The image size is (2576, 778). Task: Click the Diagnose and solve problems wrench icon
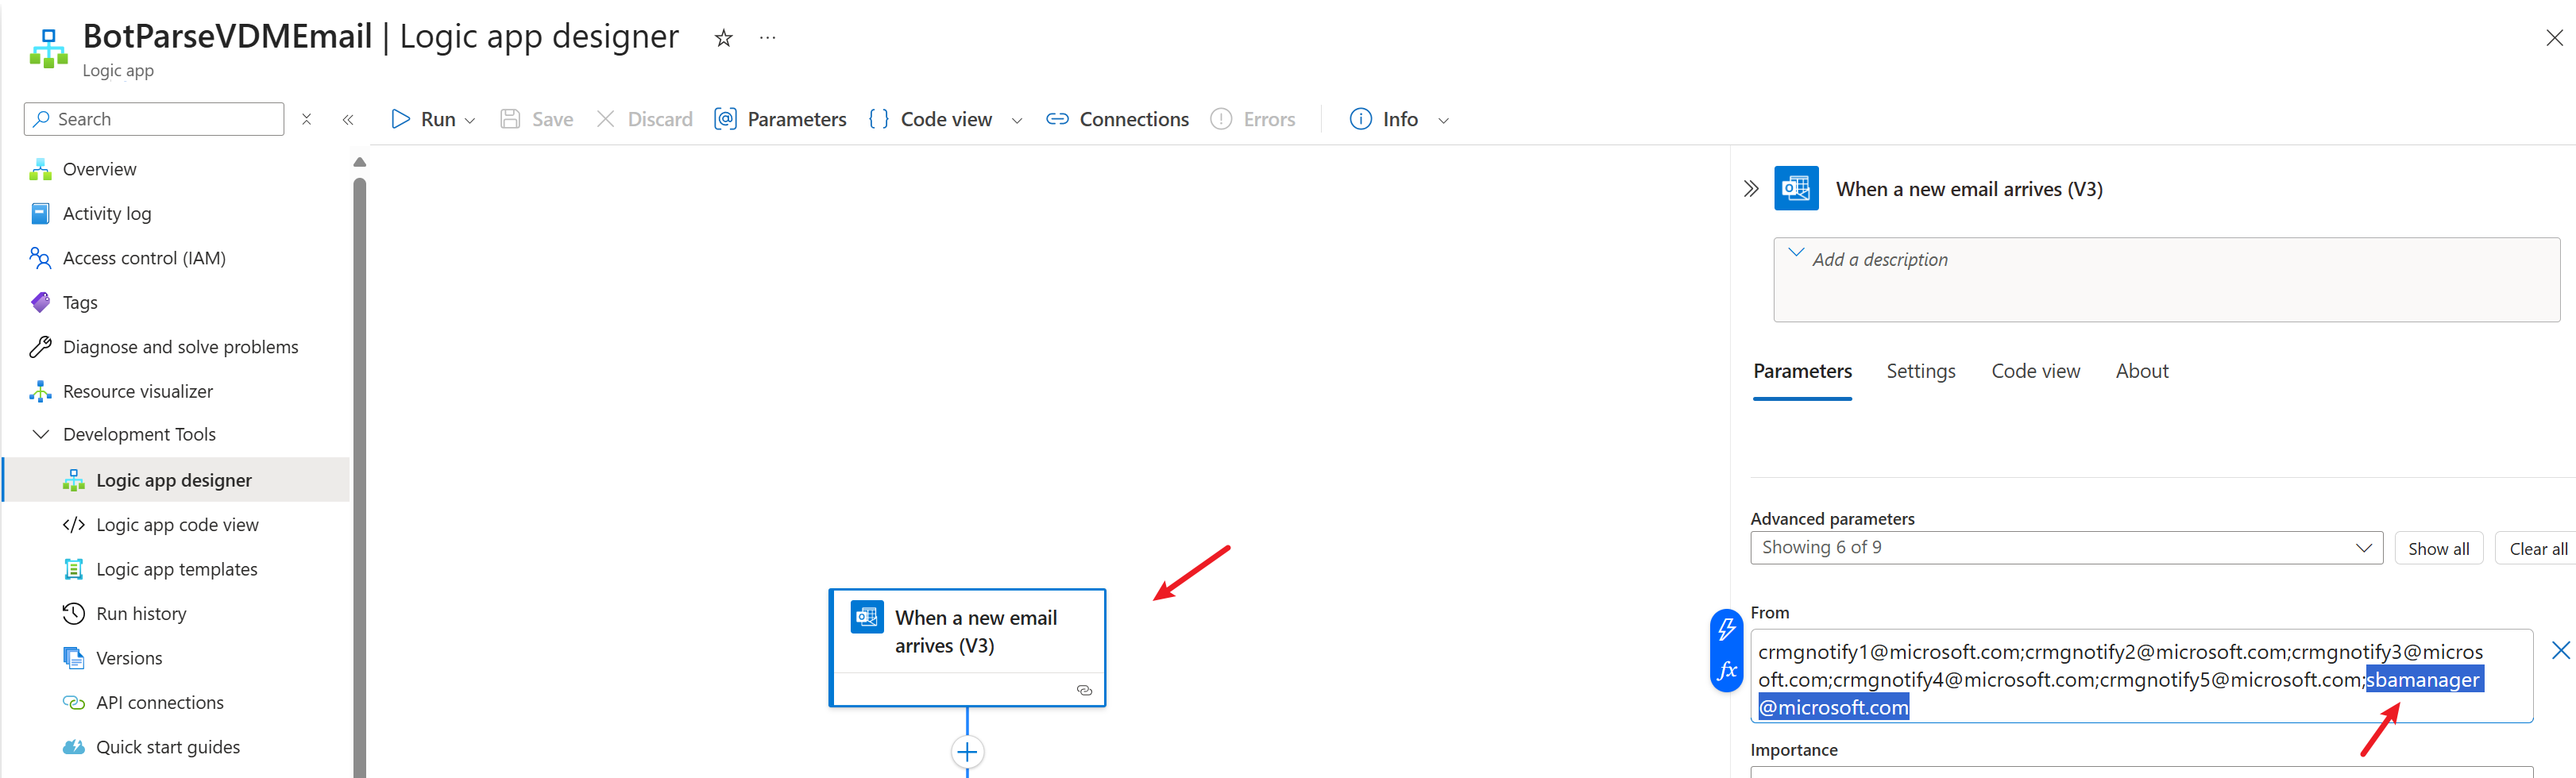[x=40, y=347]
